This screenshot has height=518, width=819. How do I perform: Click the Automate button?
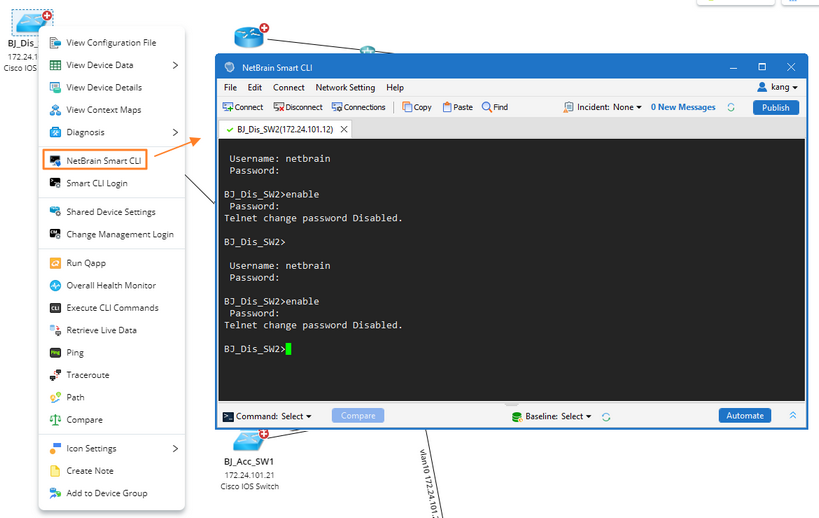745,416
